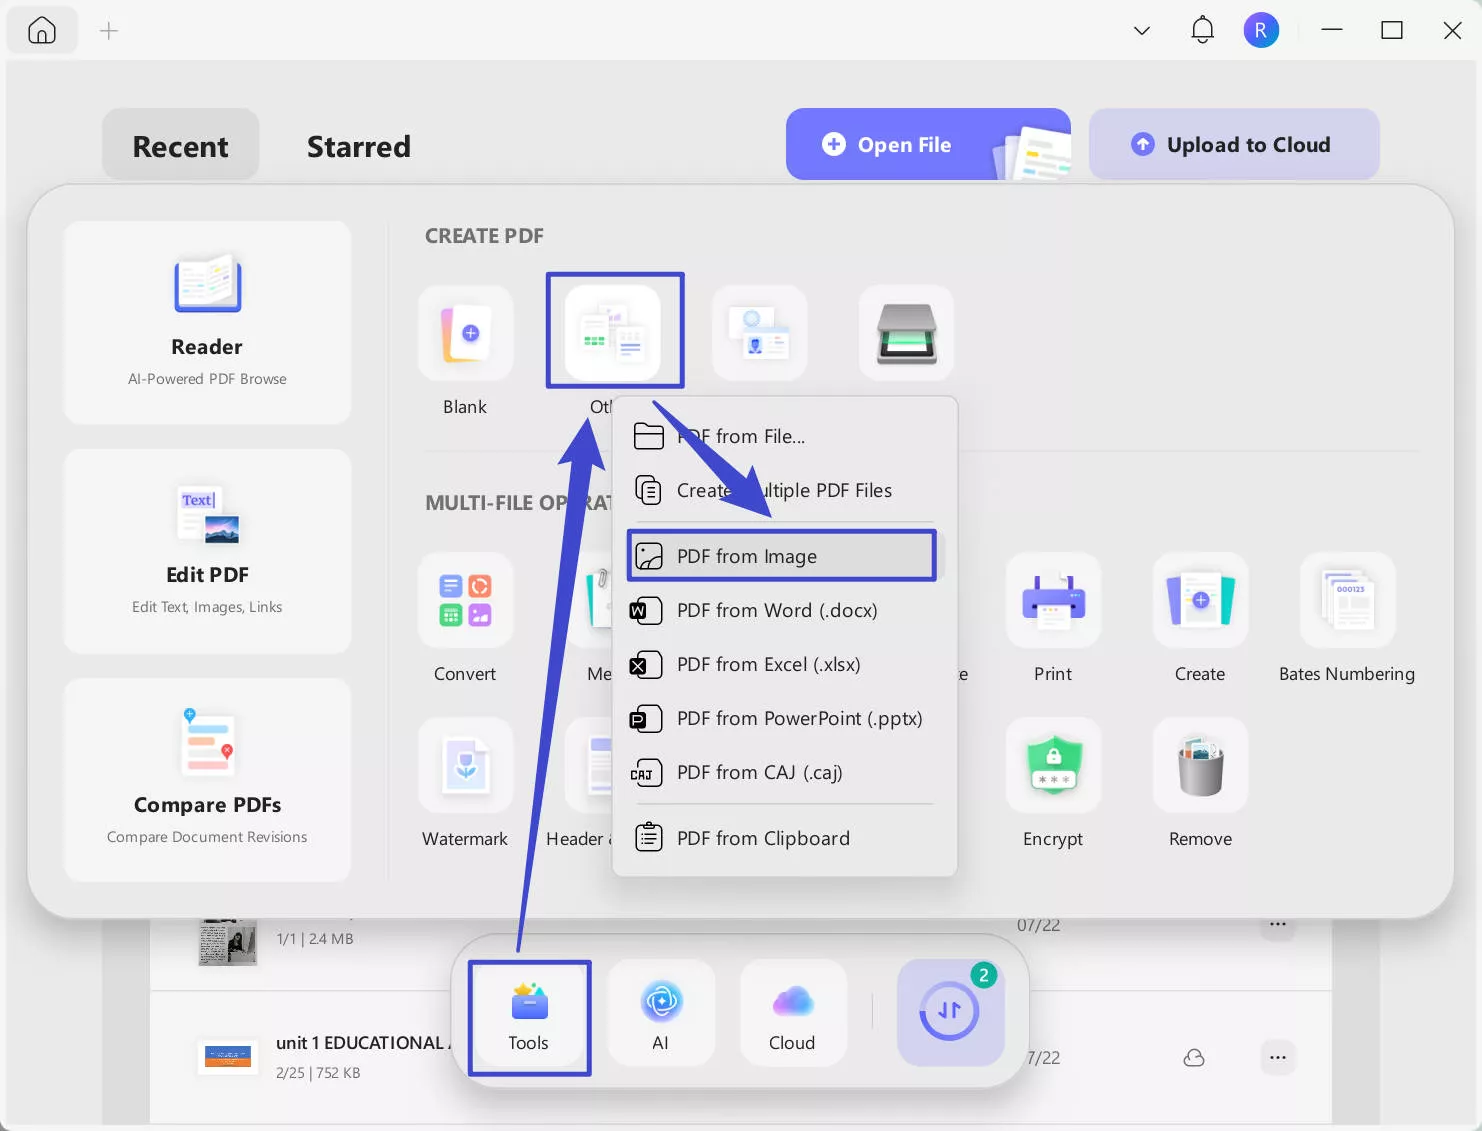Open Cloud from the bottom dock
Viewport: 1482px width, 1131px height.
tap(792, 1013)
